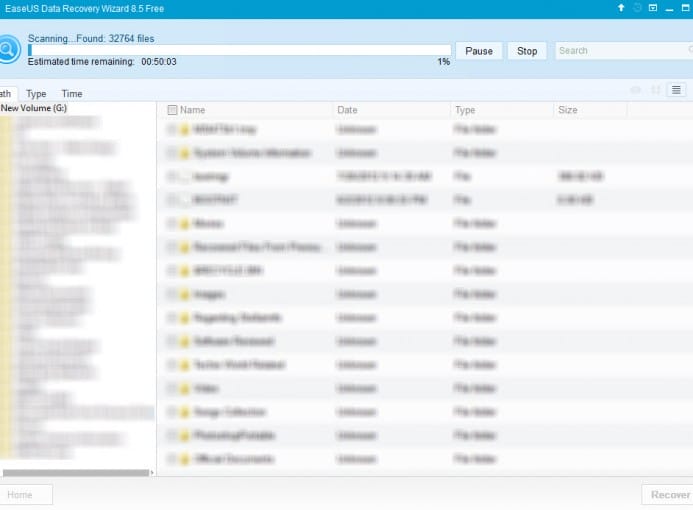Screen dimensions: 693x510
Task: Sort by the Name column header
Action: point(192,110)
